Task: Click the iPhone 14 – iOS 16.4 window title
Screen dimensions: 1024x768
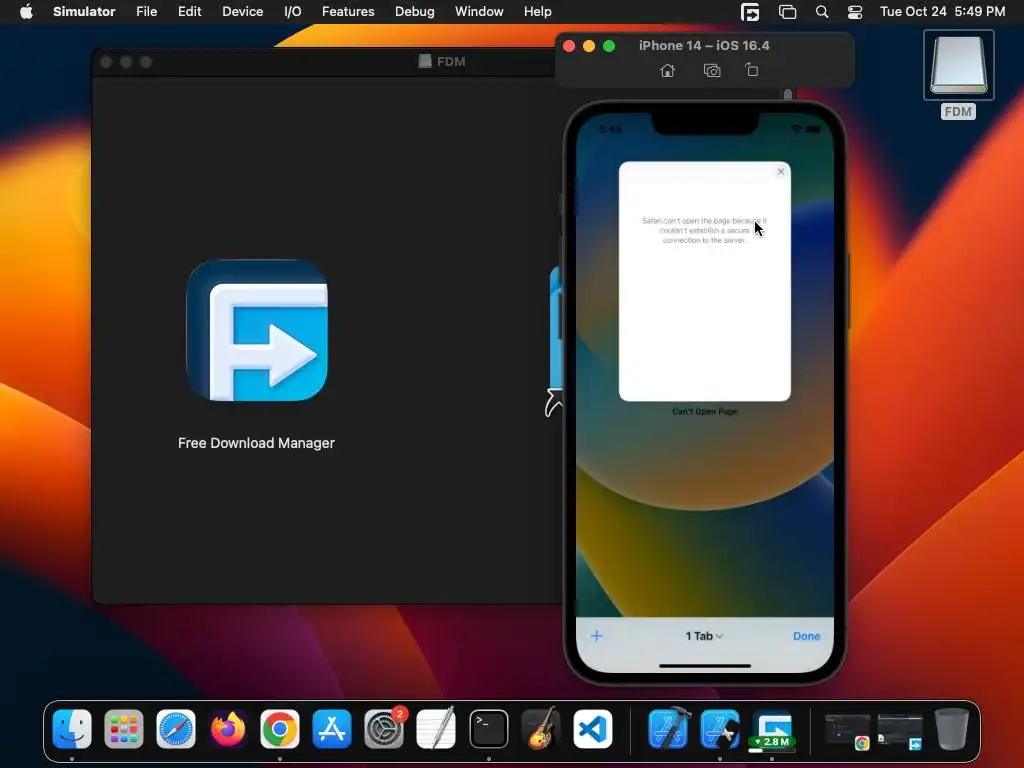Action: 704,45
